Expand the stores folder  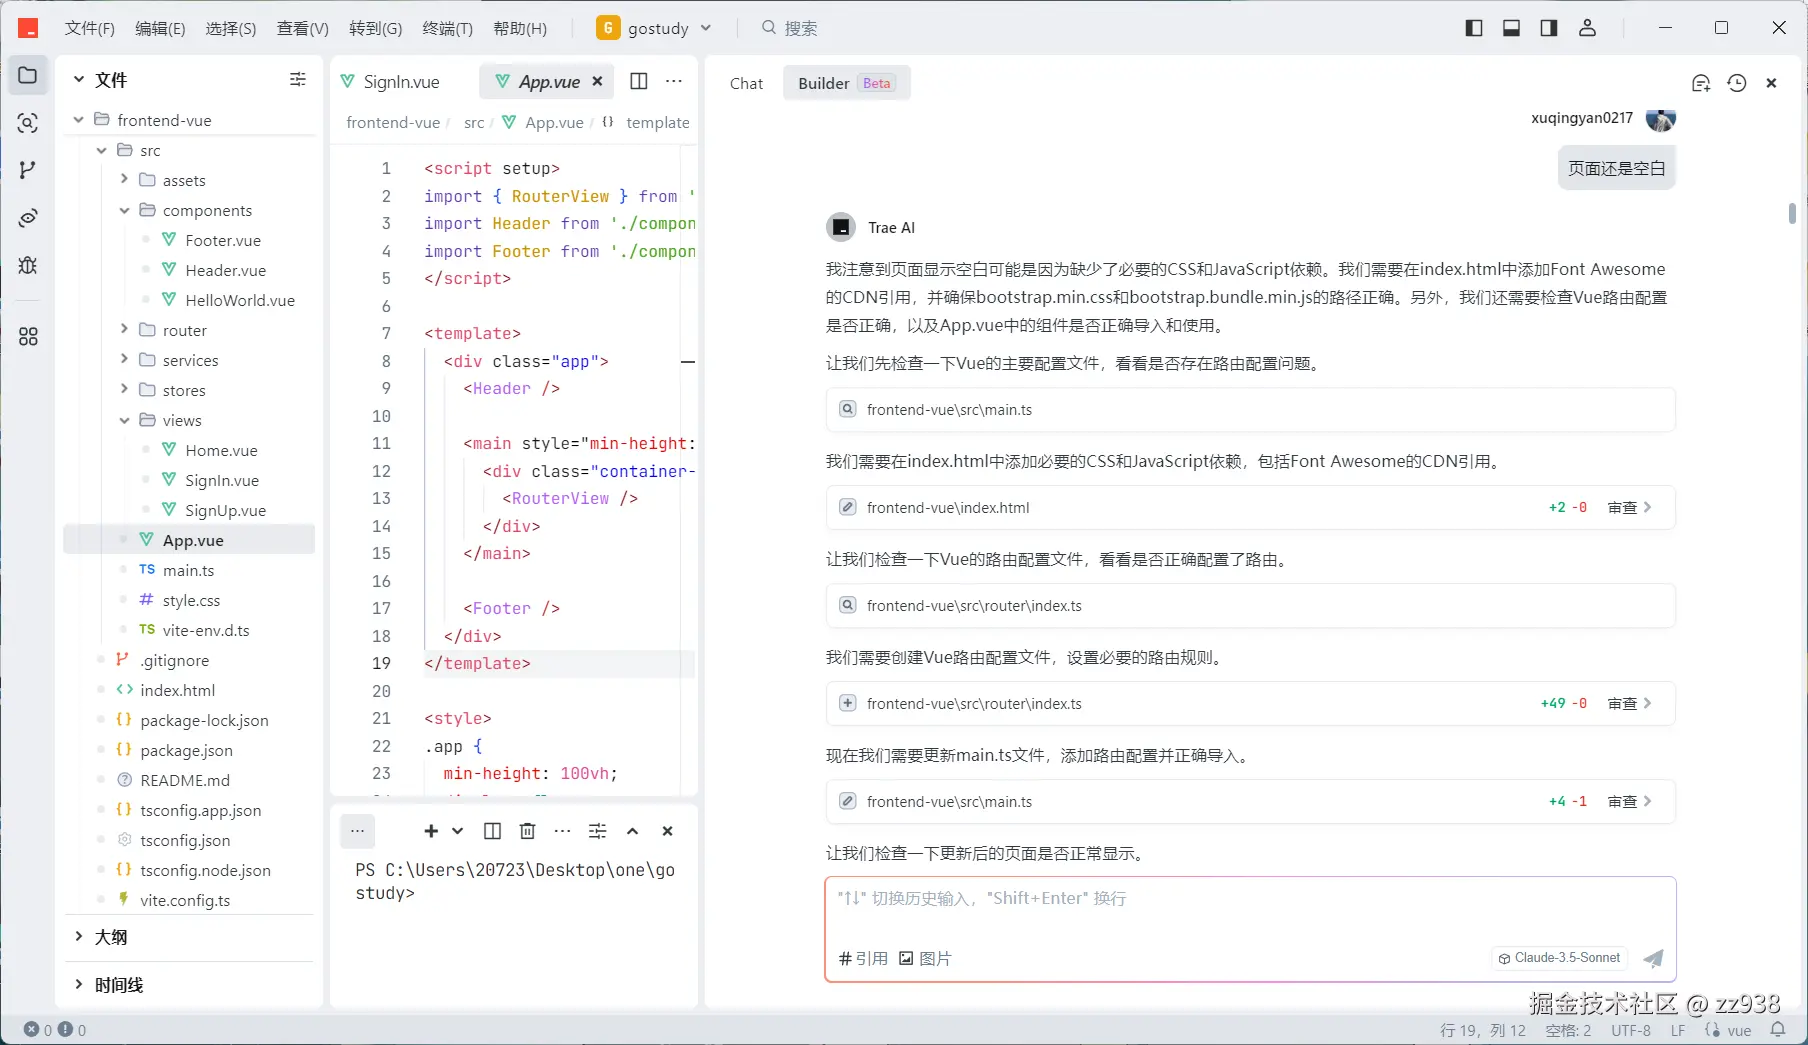point(124,389)
